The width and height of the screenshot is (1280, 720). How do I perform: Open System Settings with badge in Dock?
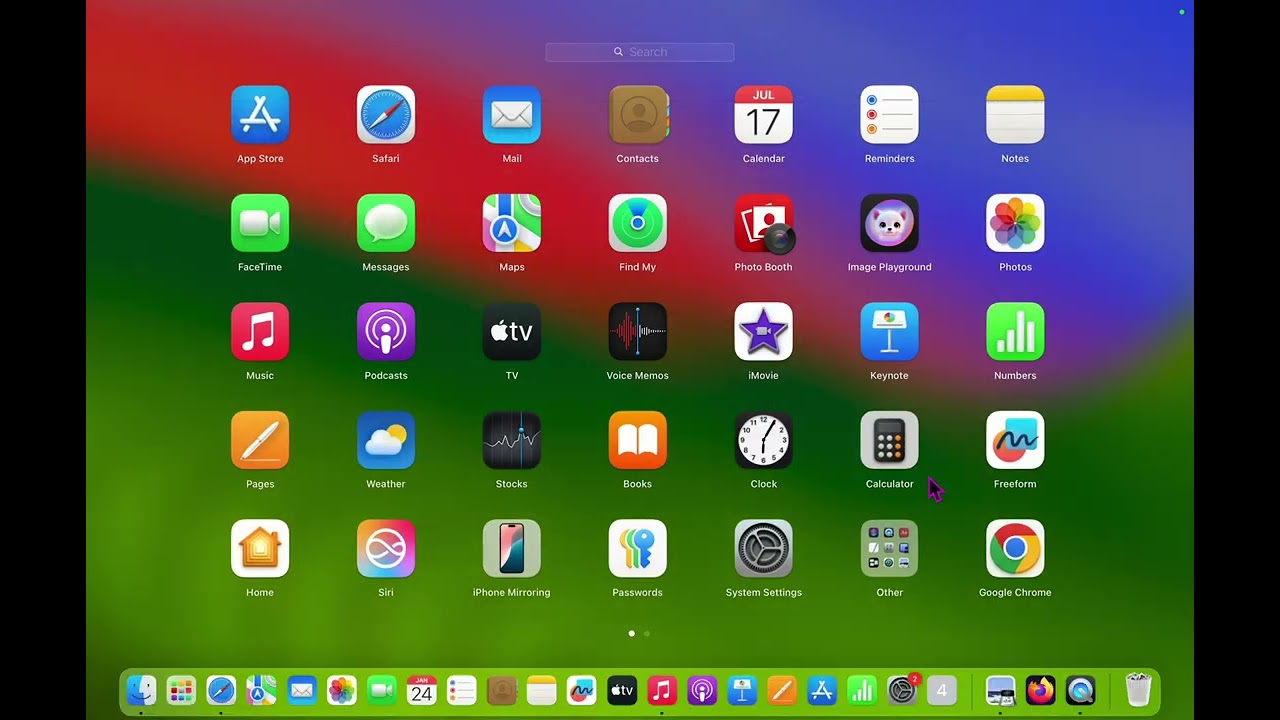pyautogui.click(x=902, y=690)
